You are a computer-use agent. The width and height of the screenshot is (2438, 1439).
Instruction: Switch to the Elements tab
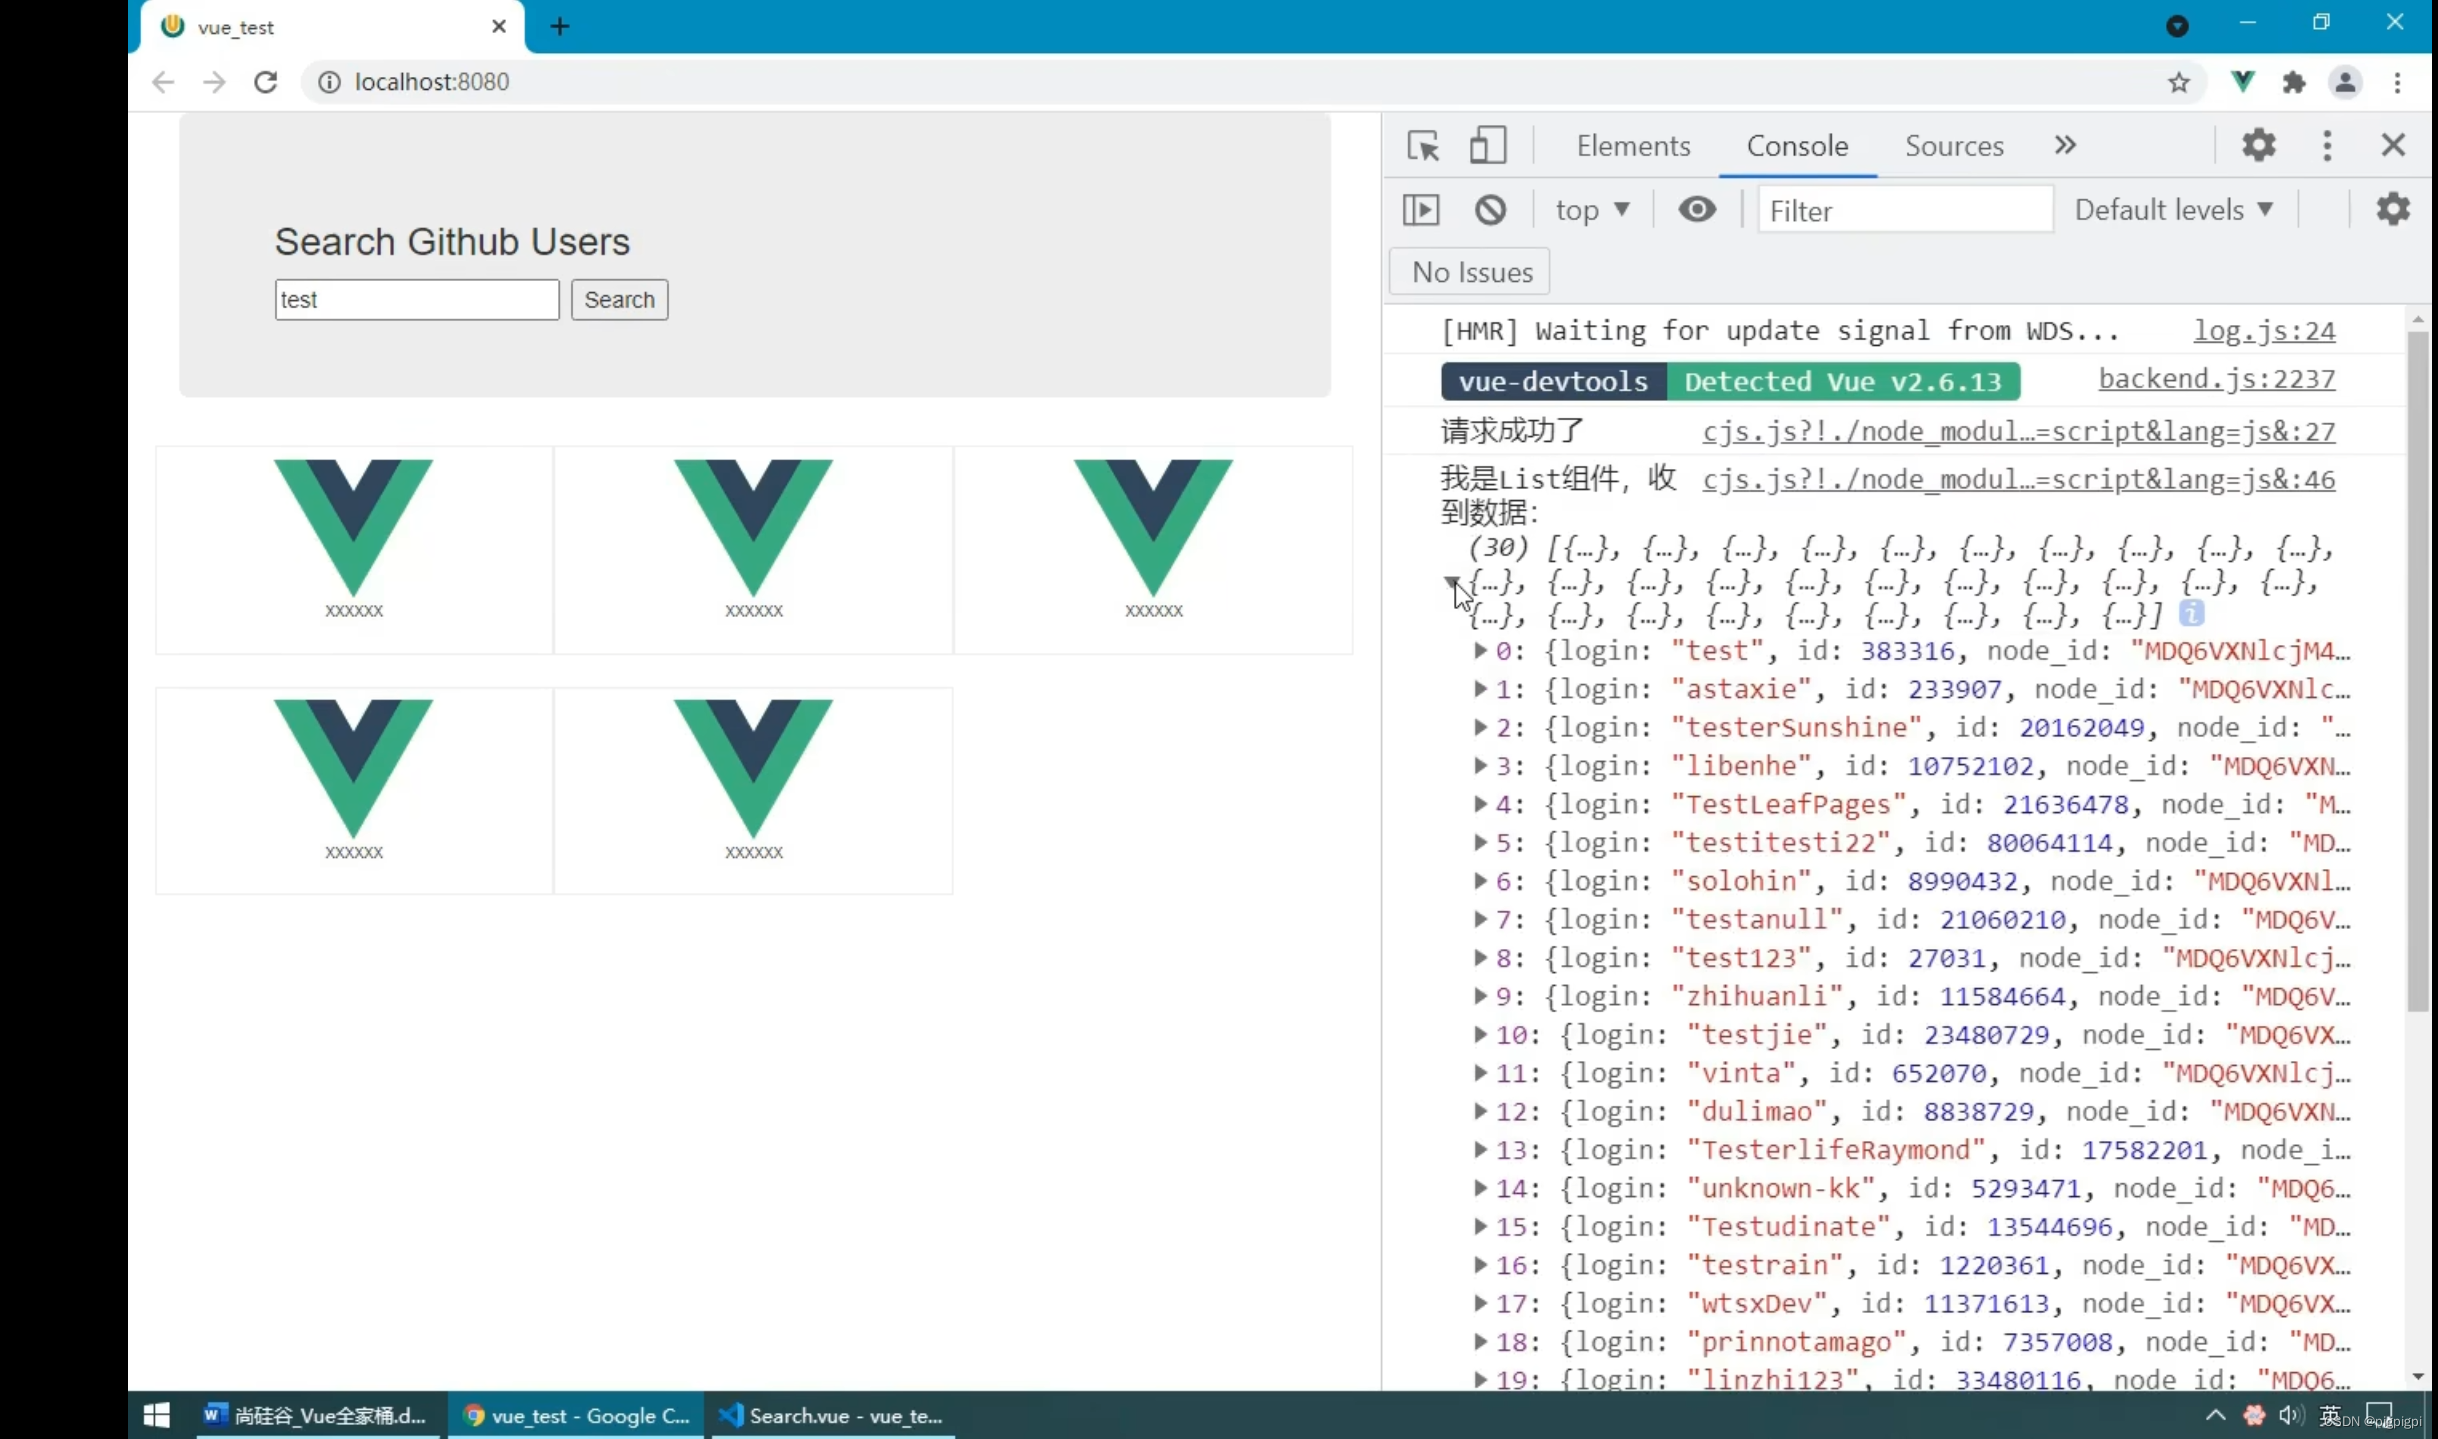pos(1633,146)
